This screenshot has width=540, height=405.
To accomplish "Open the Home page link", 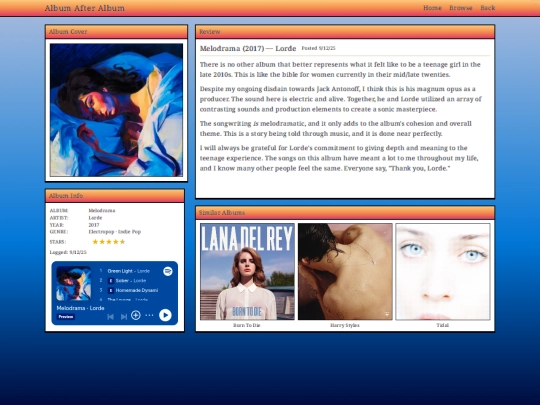I will pyautogui.click(x=432, y=8).
